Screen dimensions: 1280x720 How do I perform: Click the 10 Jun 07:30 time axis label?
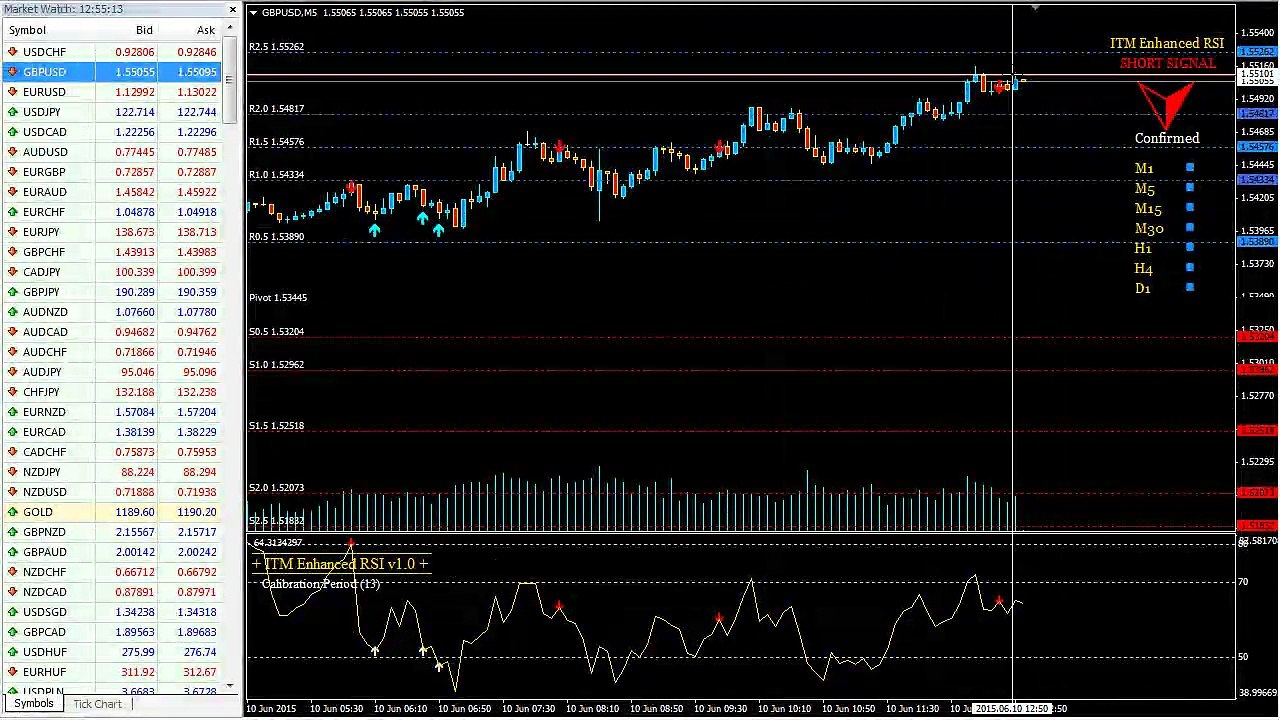click(x=528, y=709)
